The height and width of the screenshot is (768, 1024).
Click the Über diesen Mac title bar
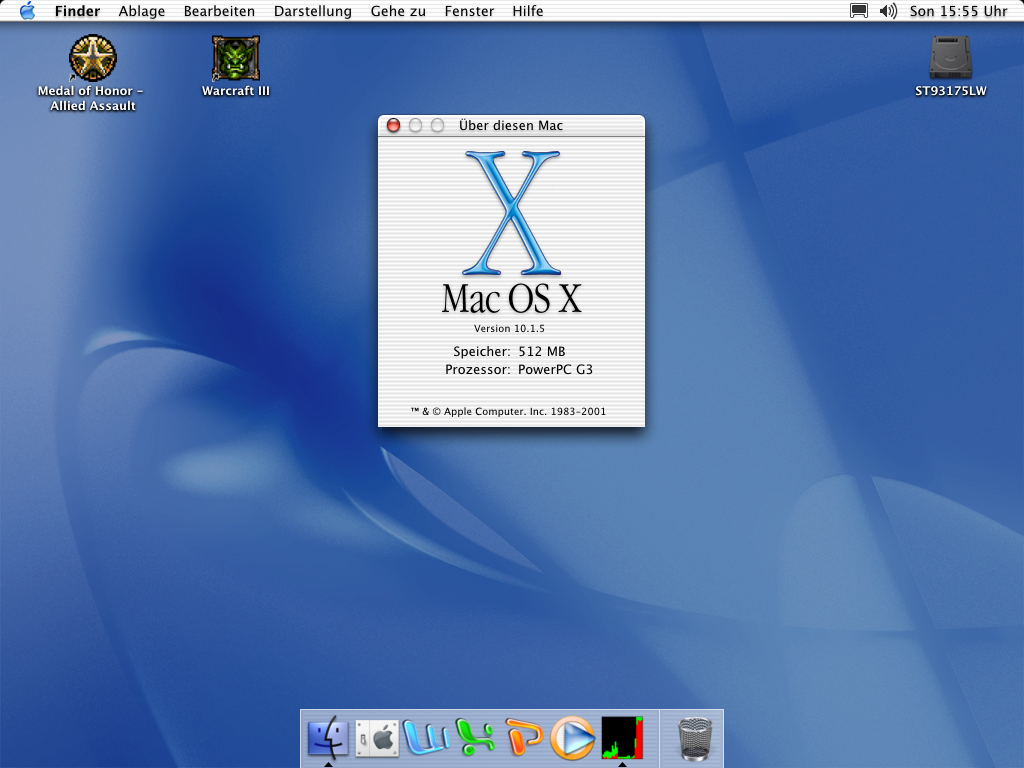(x=511, y=125)
